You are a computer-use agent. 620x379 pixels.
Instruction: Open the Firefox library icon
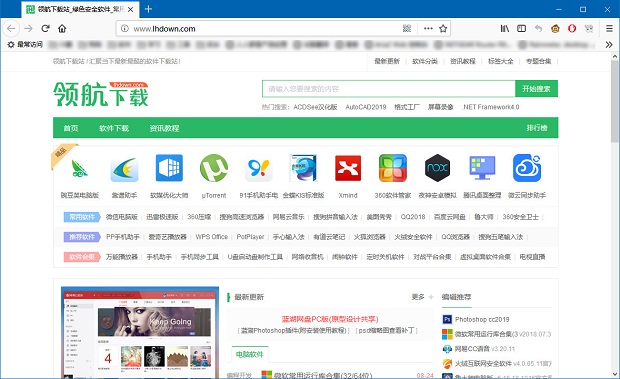505,28
